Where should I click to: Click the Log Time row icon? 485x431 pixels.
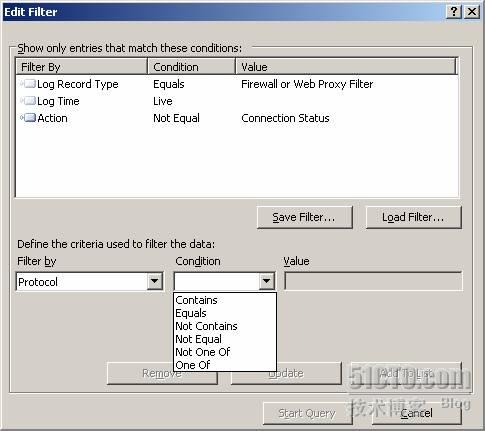(28, 101)
